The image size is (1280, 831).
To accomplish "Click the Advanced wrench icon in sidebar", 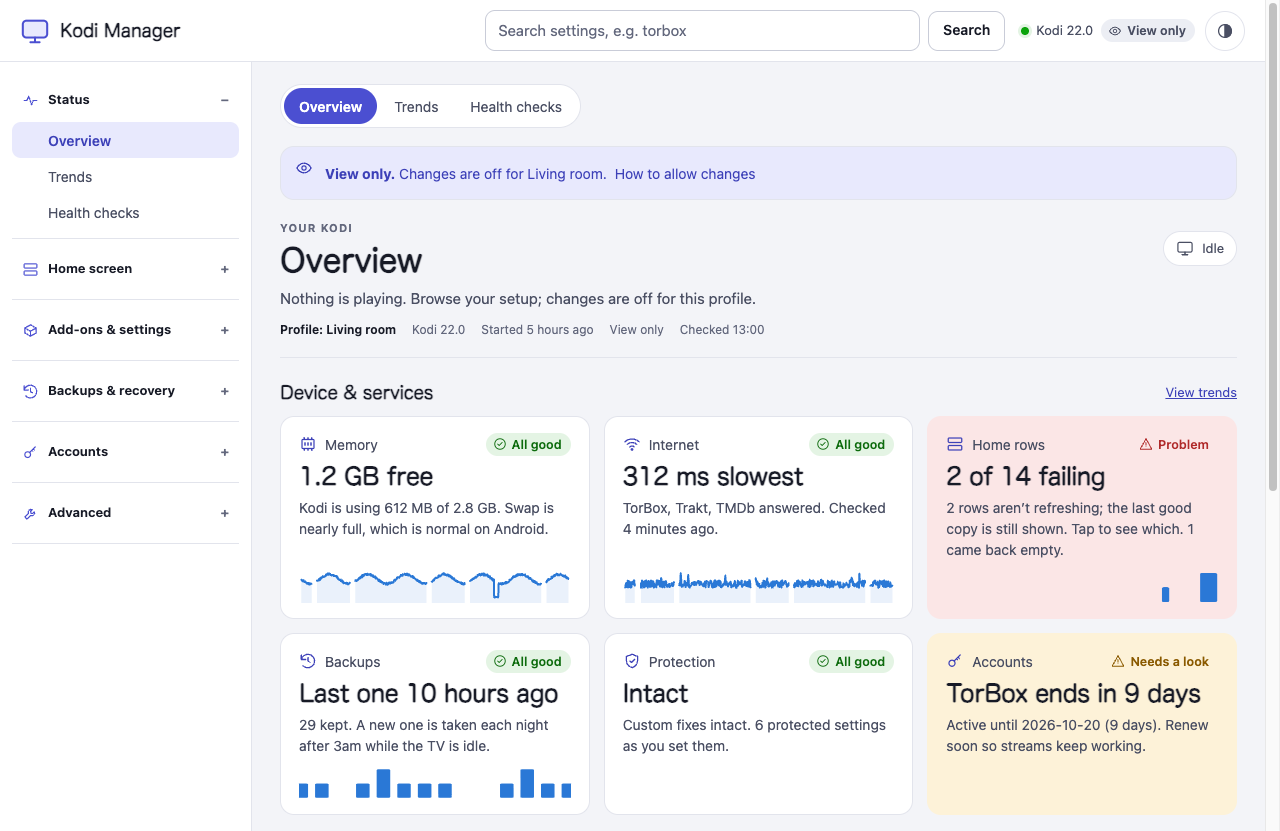I will [x=30, y=513].
